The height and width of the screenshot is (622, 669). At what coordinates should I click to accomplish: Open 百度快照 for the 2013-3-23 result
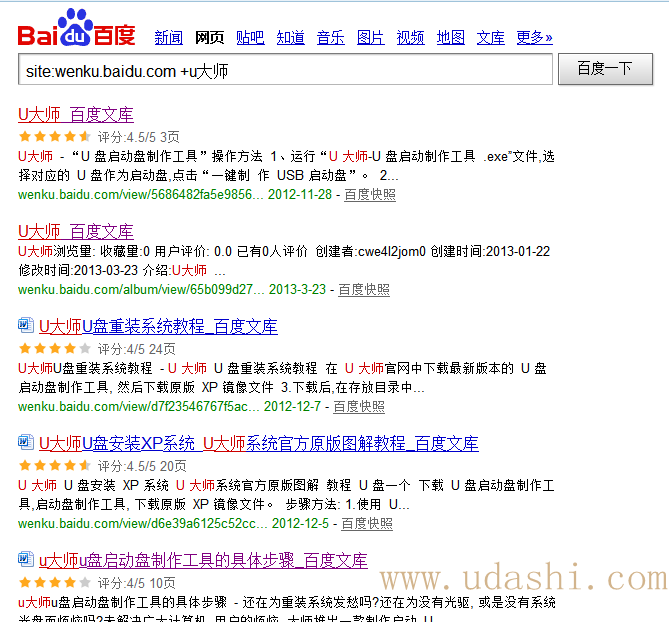pyautogui.click(x=364, y=290)
